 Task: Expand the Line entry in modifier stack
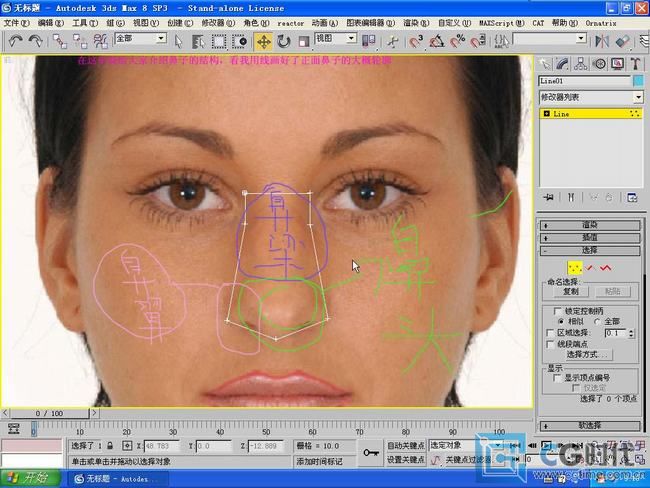[546, 114]
